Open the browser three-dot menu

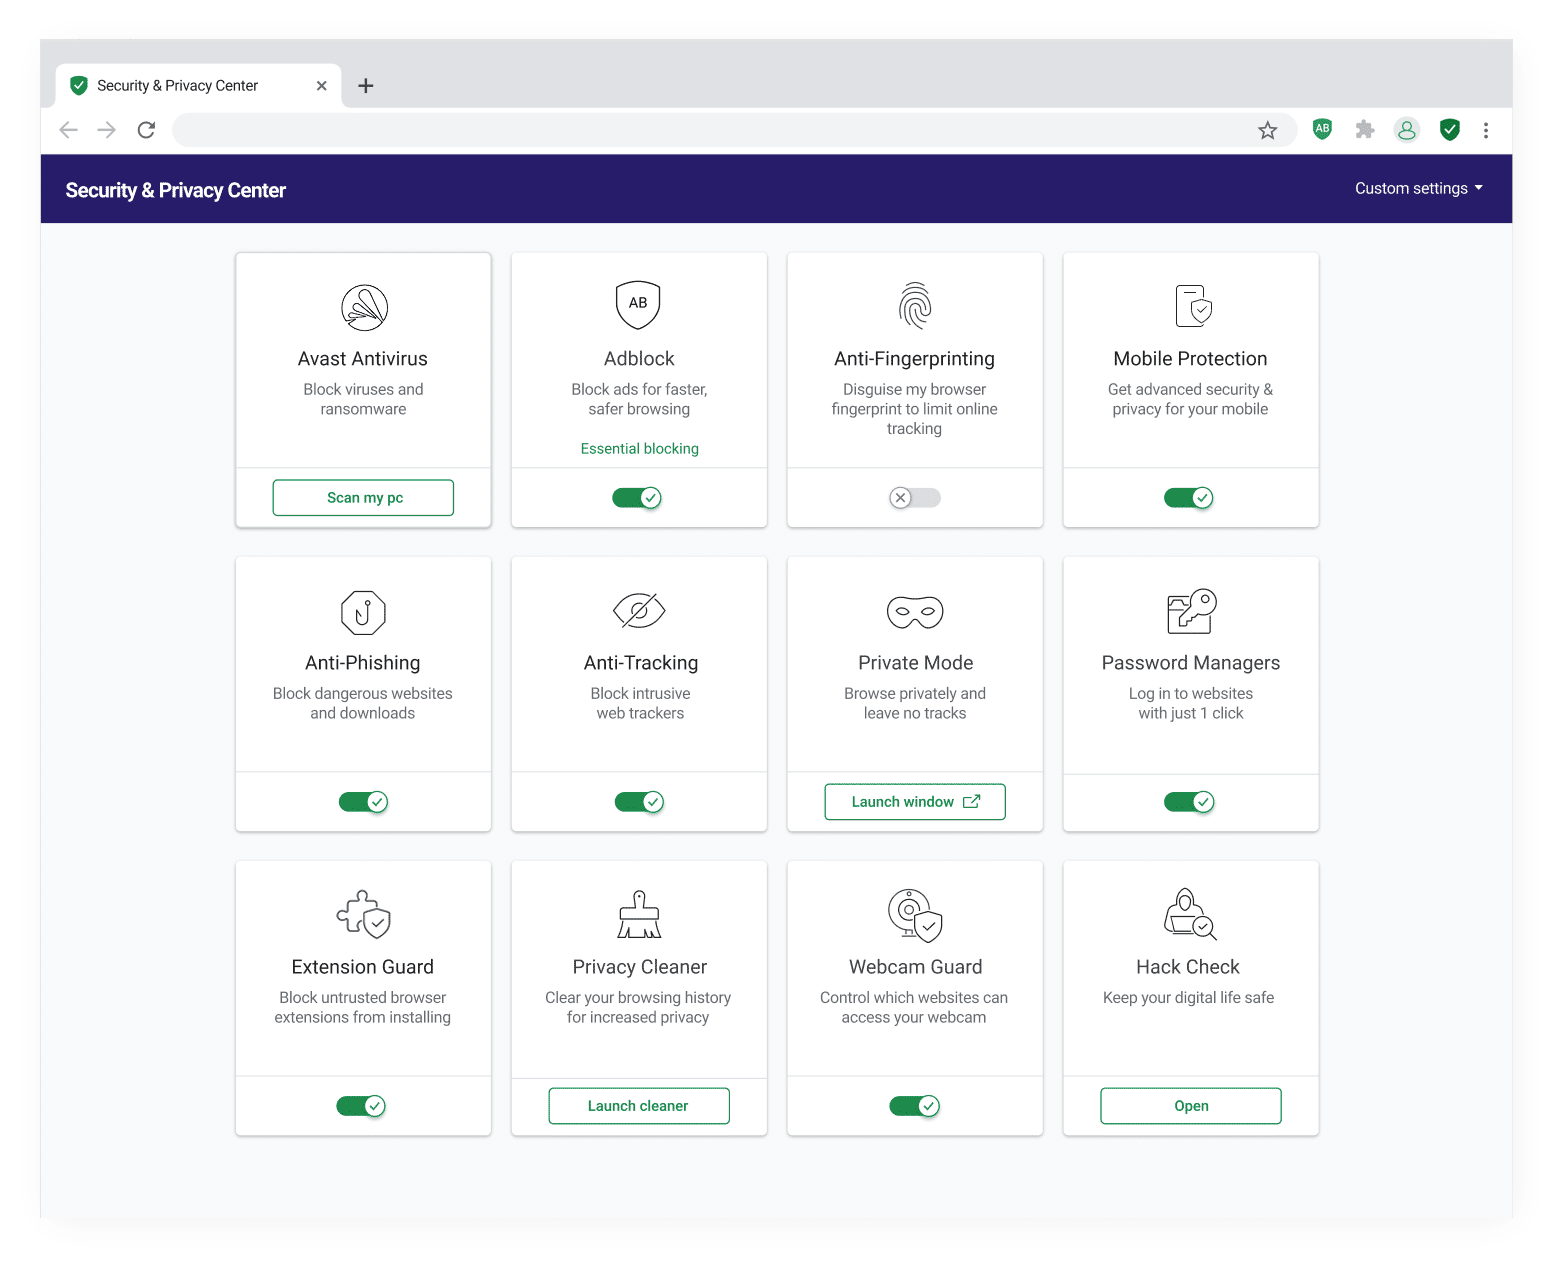coord(1485,130)
